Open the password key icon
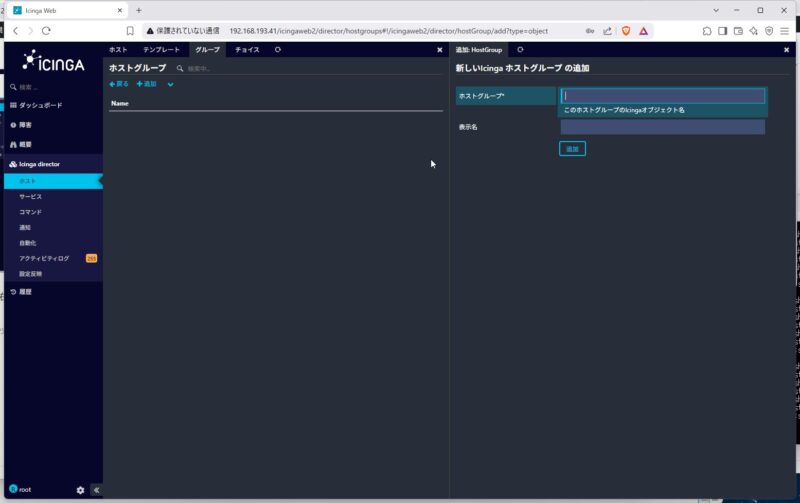 (x=590, y=31)
